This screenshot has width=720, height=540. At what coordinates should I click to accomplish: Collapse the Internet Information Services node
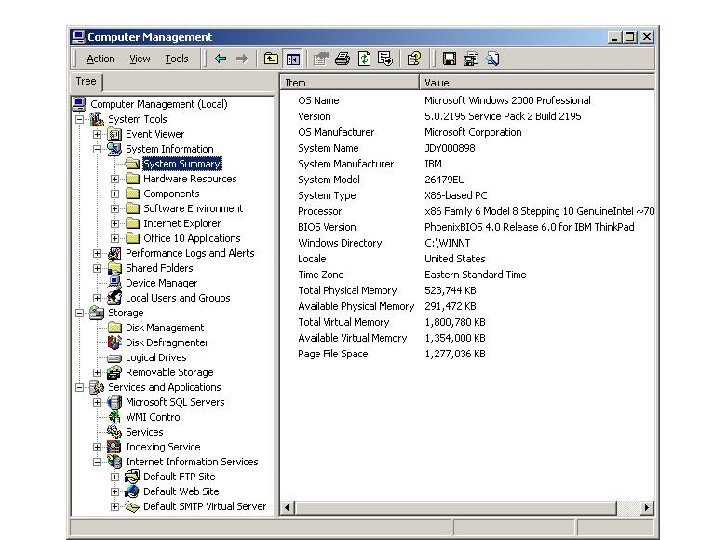[x=97, y=461]
